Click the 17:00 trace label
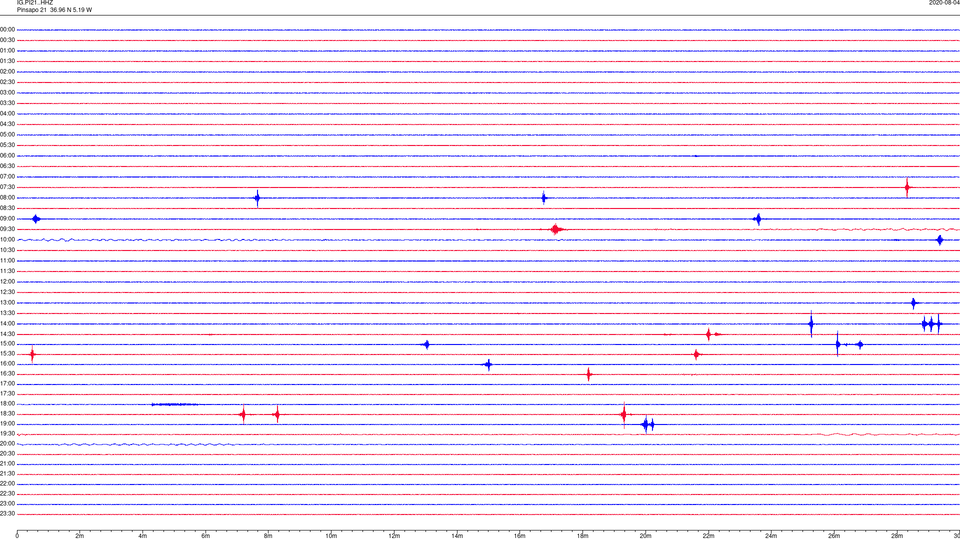This screenshot has height=540, width=960. (7, 384)
